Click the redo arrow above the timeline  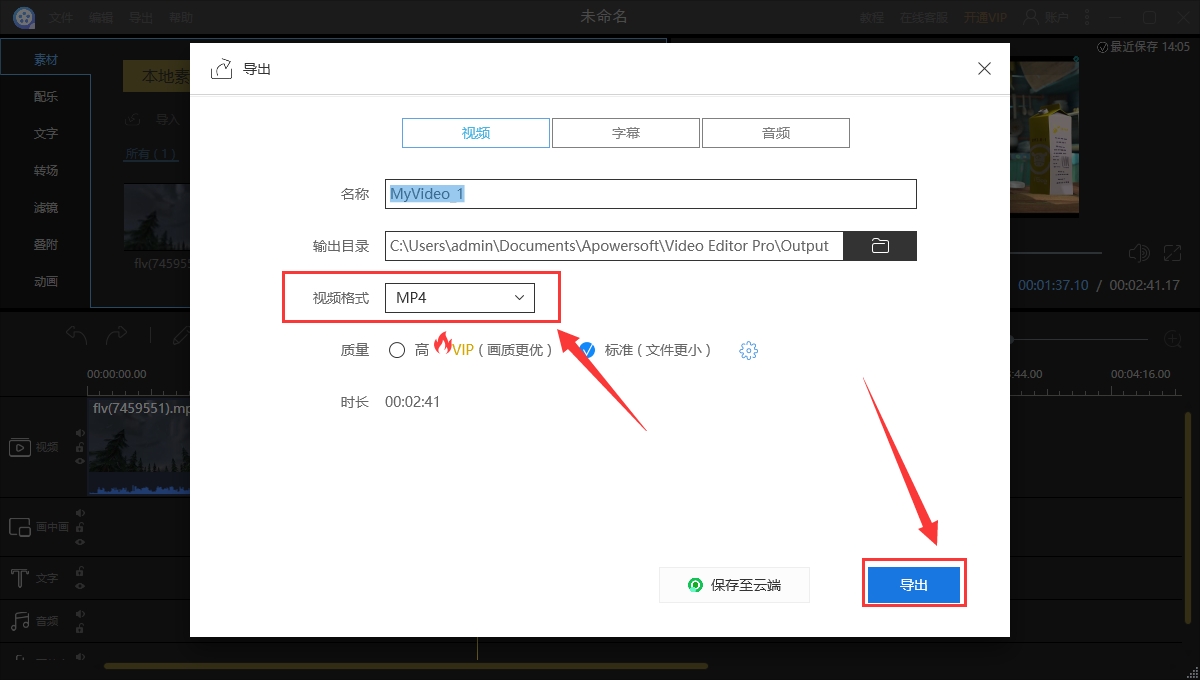[117, 335]
